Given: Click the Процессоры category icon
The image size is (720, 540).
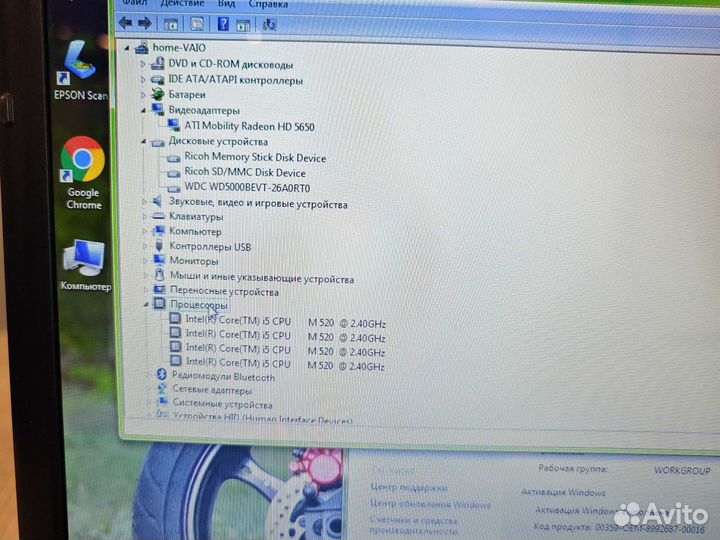Looking at the screenshot, I should [x=159, y=303].
